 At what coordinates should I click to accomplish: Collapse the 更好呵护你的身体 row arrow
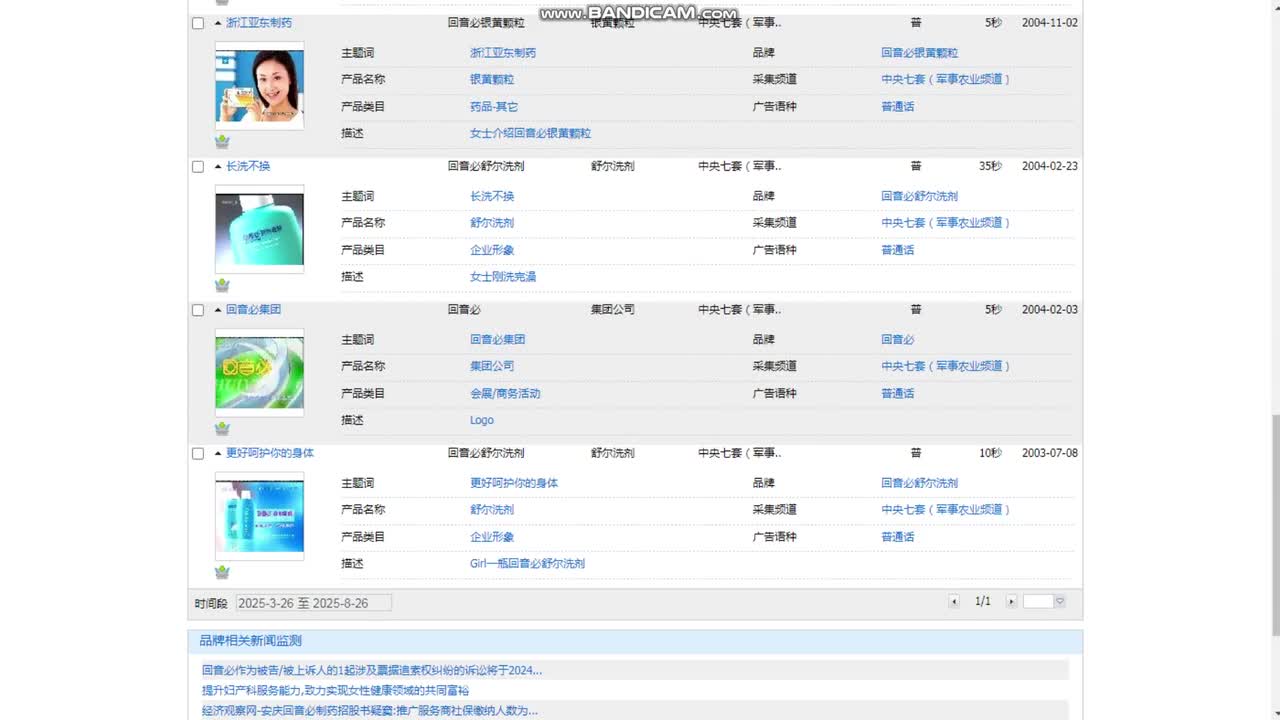pyautogui.click(x=218, y=453)
